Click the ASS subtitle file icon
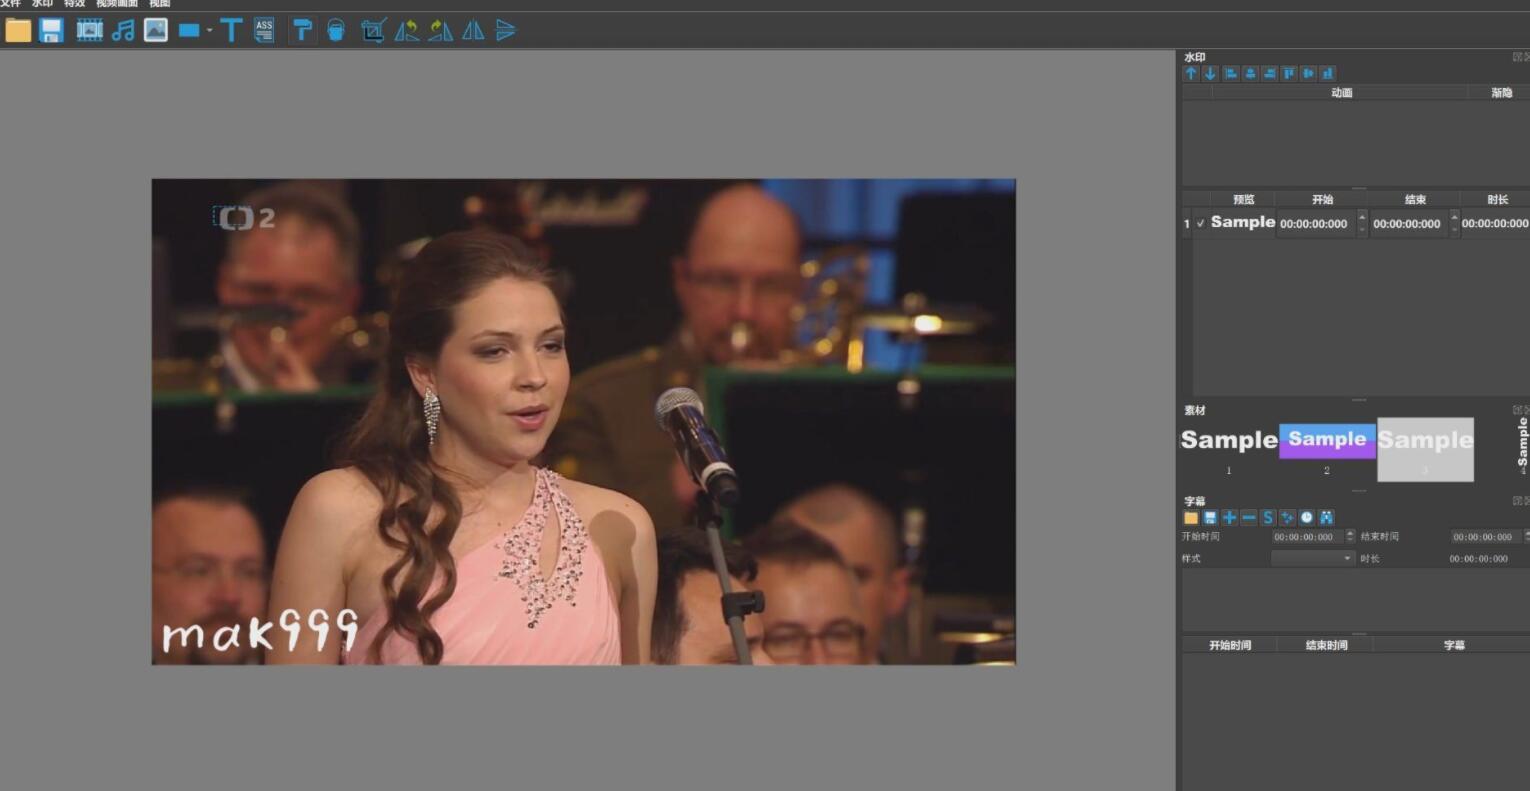The height and width of the screenshot is (791, 1530). 264,30
